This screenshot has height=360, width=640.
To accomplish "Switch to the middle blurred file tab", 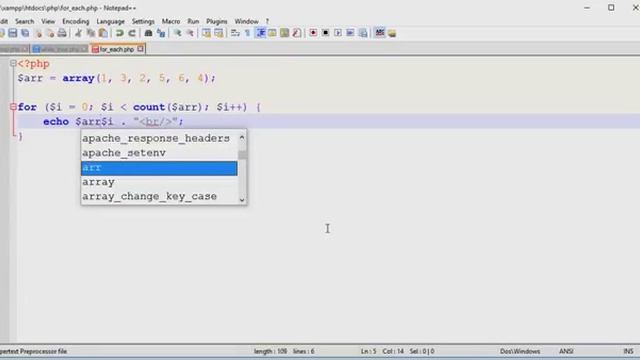I will [x=60, y=49].
